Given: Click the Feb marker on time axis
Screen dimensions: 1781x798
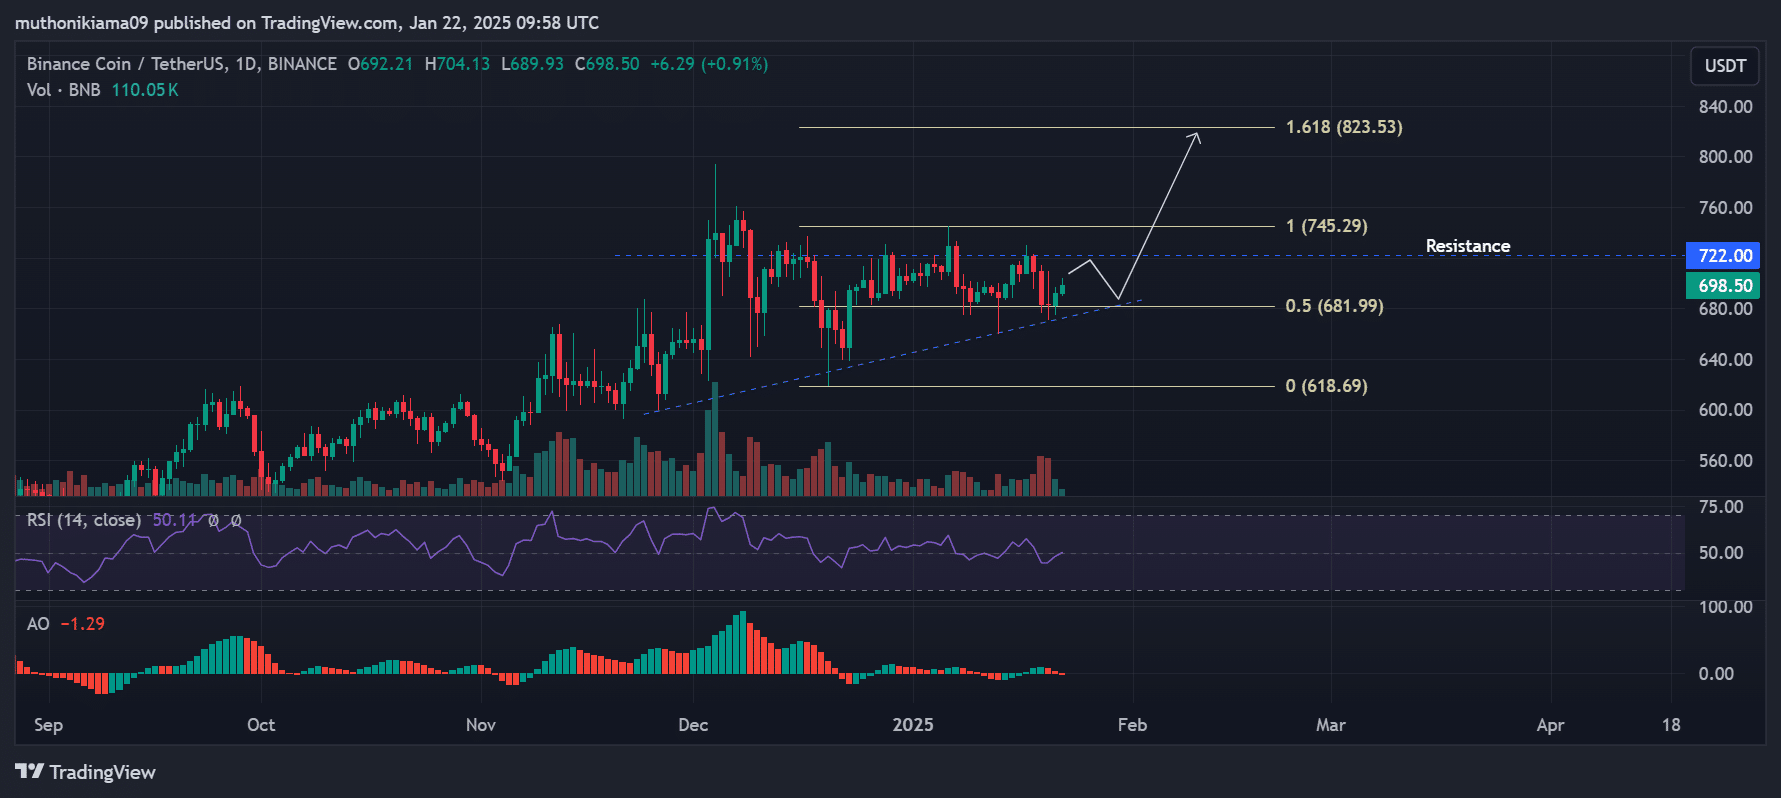Looking at the screenshot, I should click(1132, 725).
